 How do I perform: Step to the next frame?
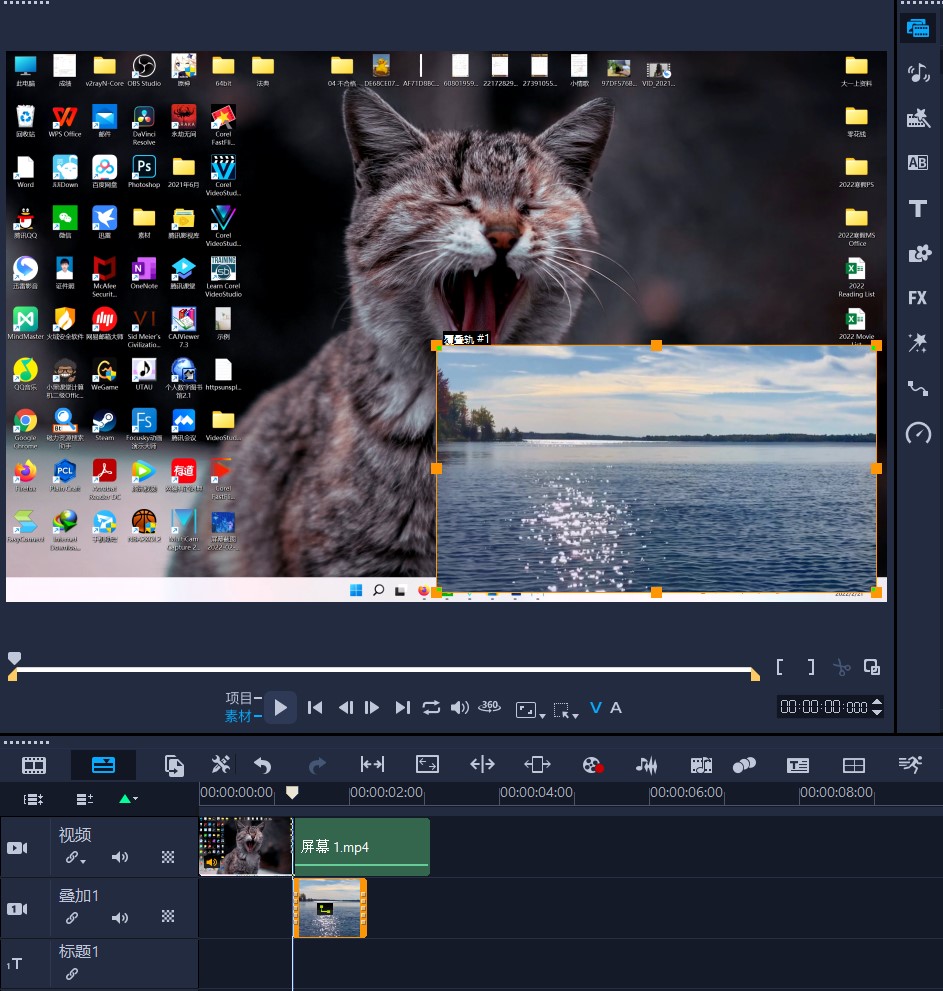pyautogui.click(x=372, y=708)
